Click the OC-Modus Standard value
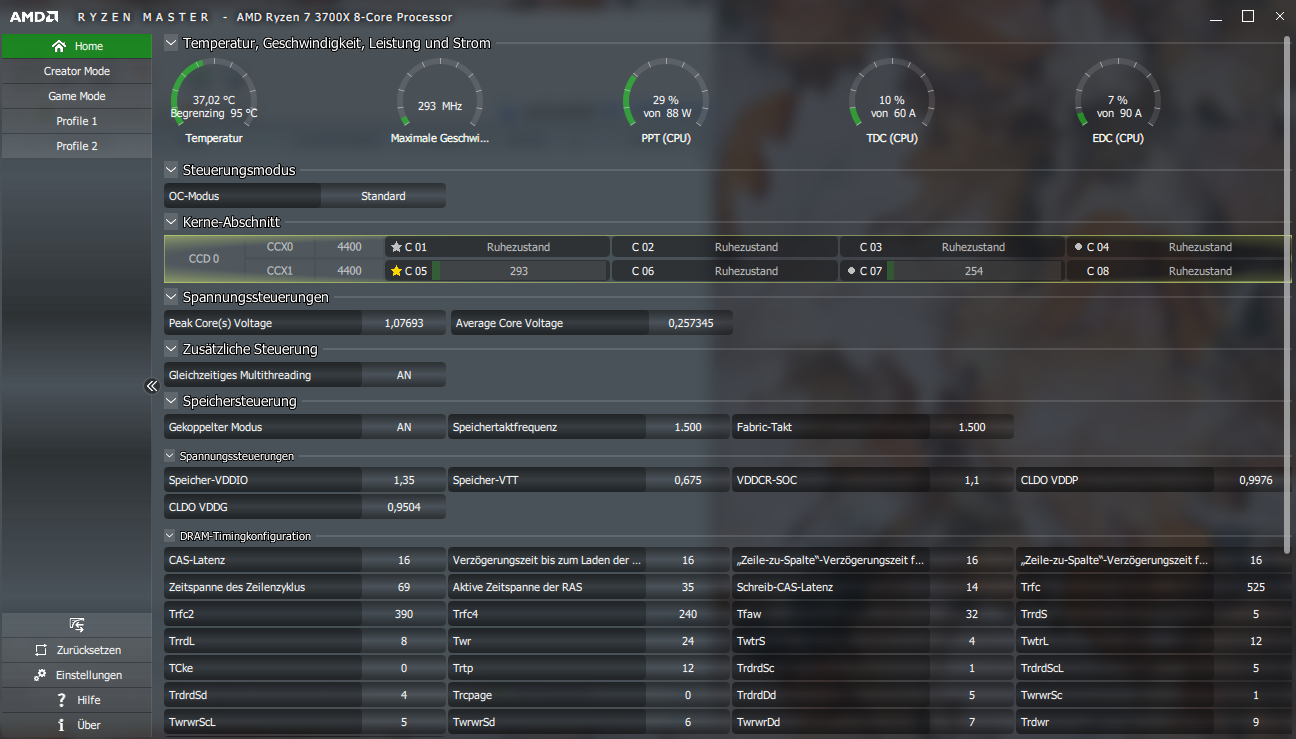The image size is (1296, 739). 383,196
